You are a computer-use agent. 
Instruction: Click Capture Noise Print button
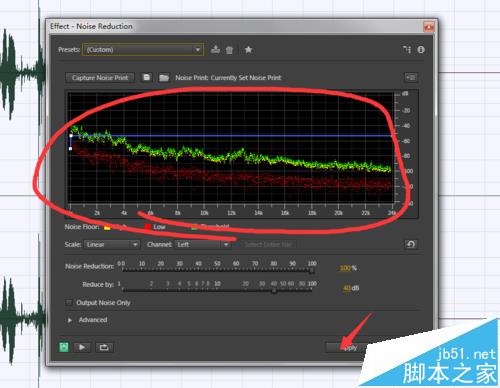pos(100,78)
